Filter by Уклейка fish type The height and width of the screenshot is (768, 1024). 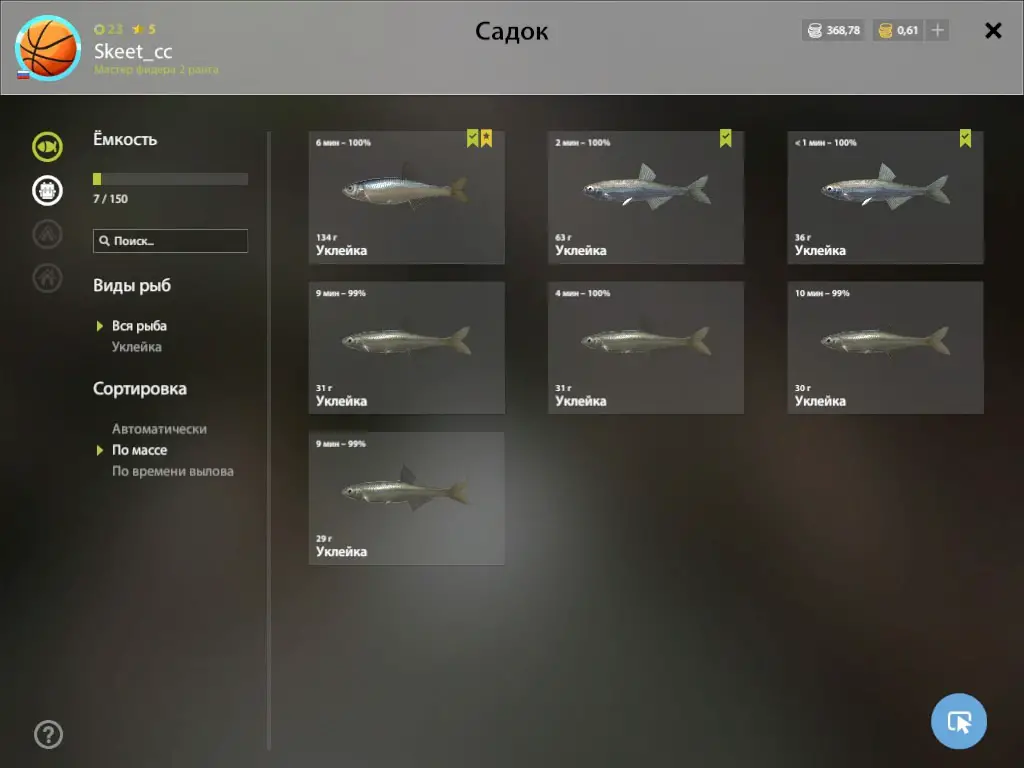coord(136,347)
